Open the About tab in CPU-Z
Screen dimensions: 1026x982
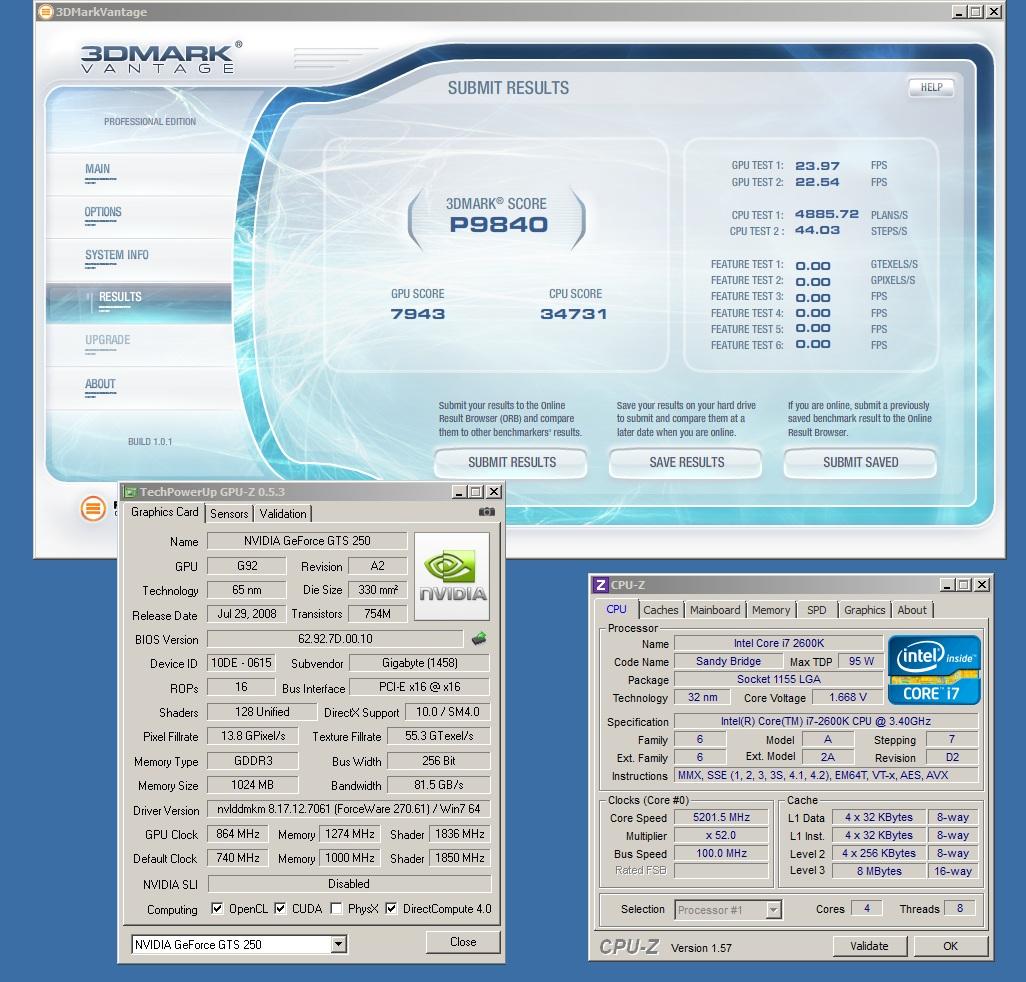[911, 610]
